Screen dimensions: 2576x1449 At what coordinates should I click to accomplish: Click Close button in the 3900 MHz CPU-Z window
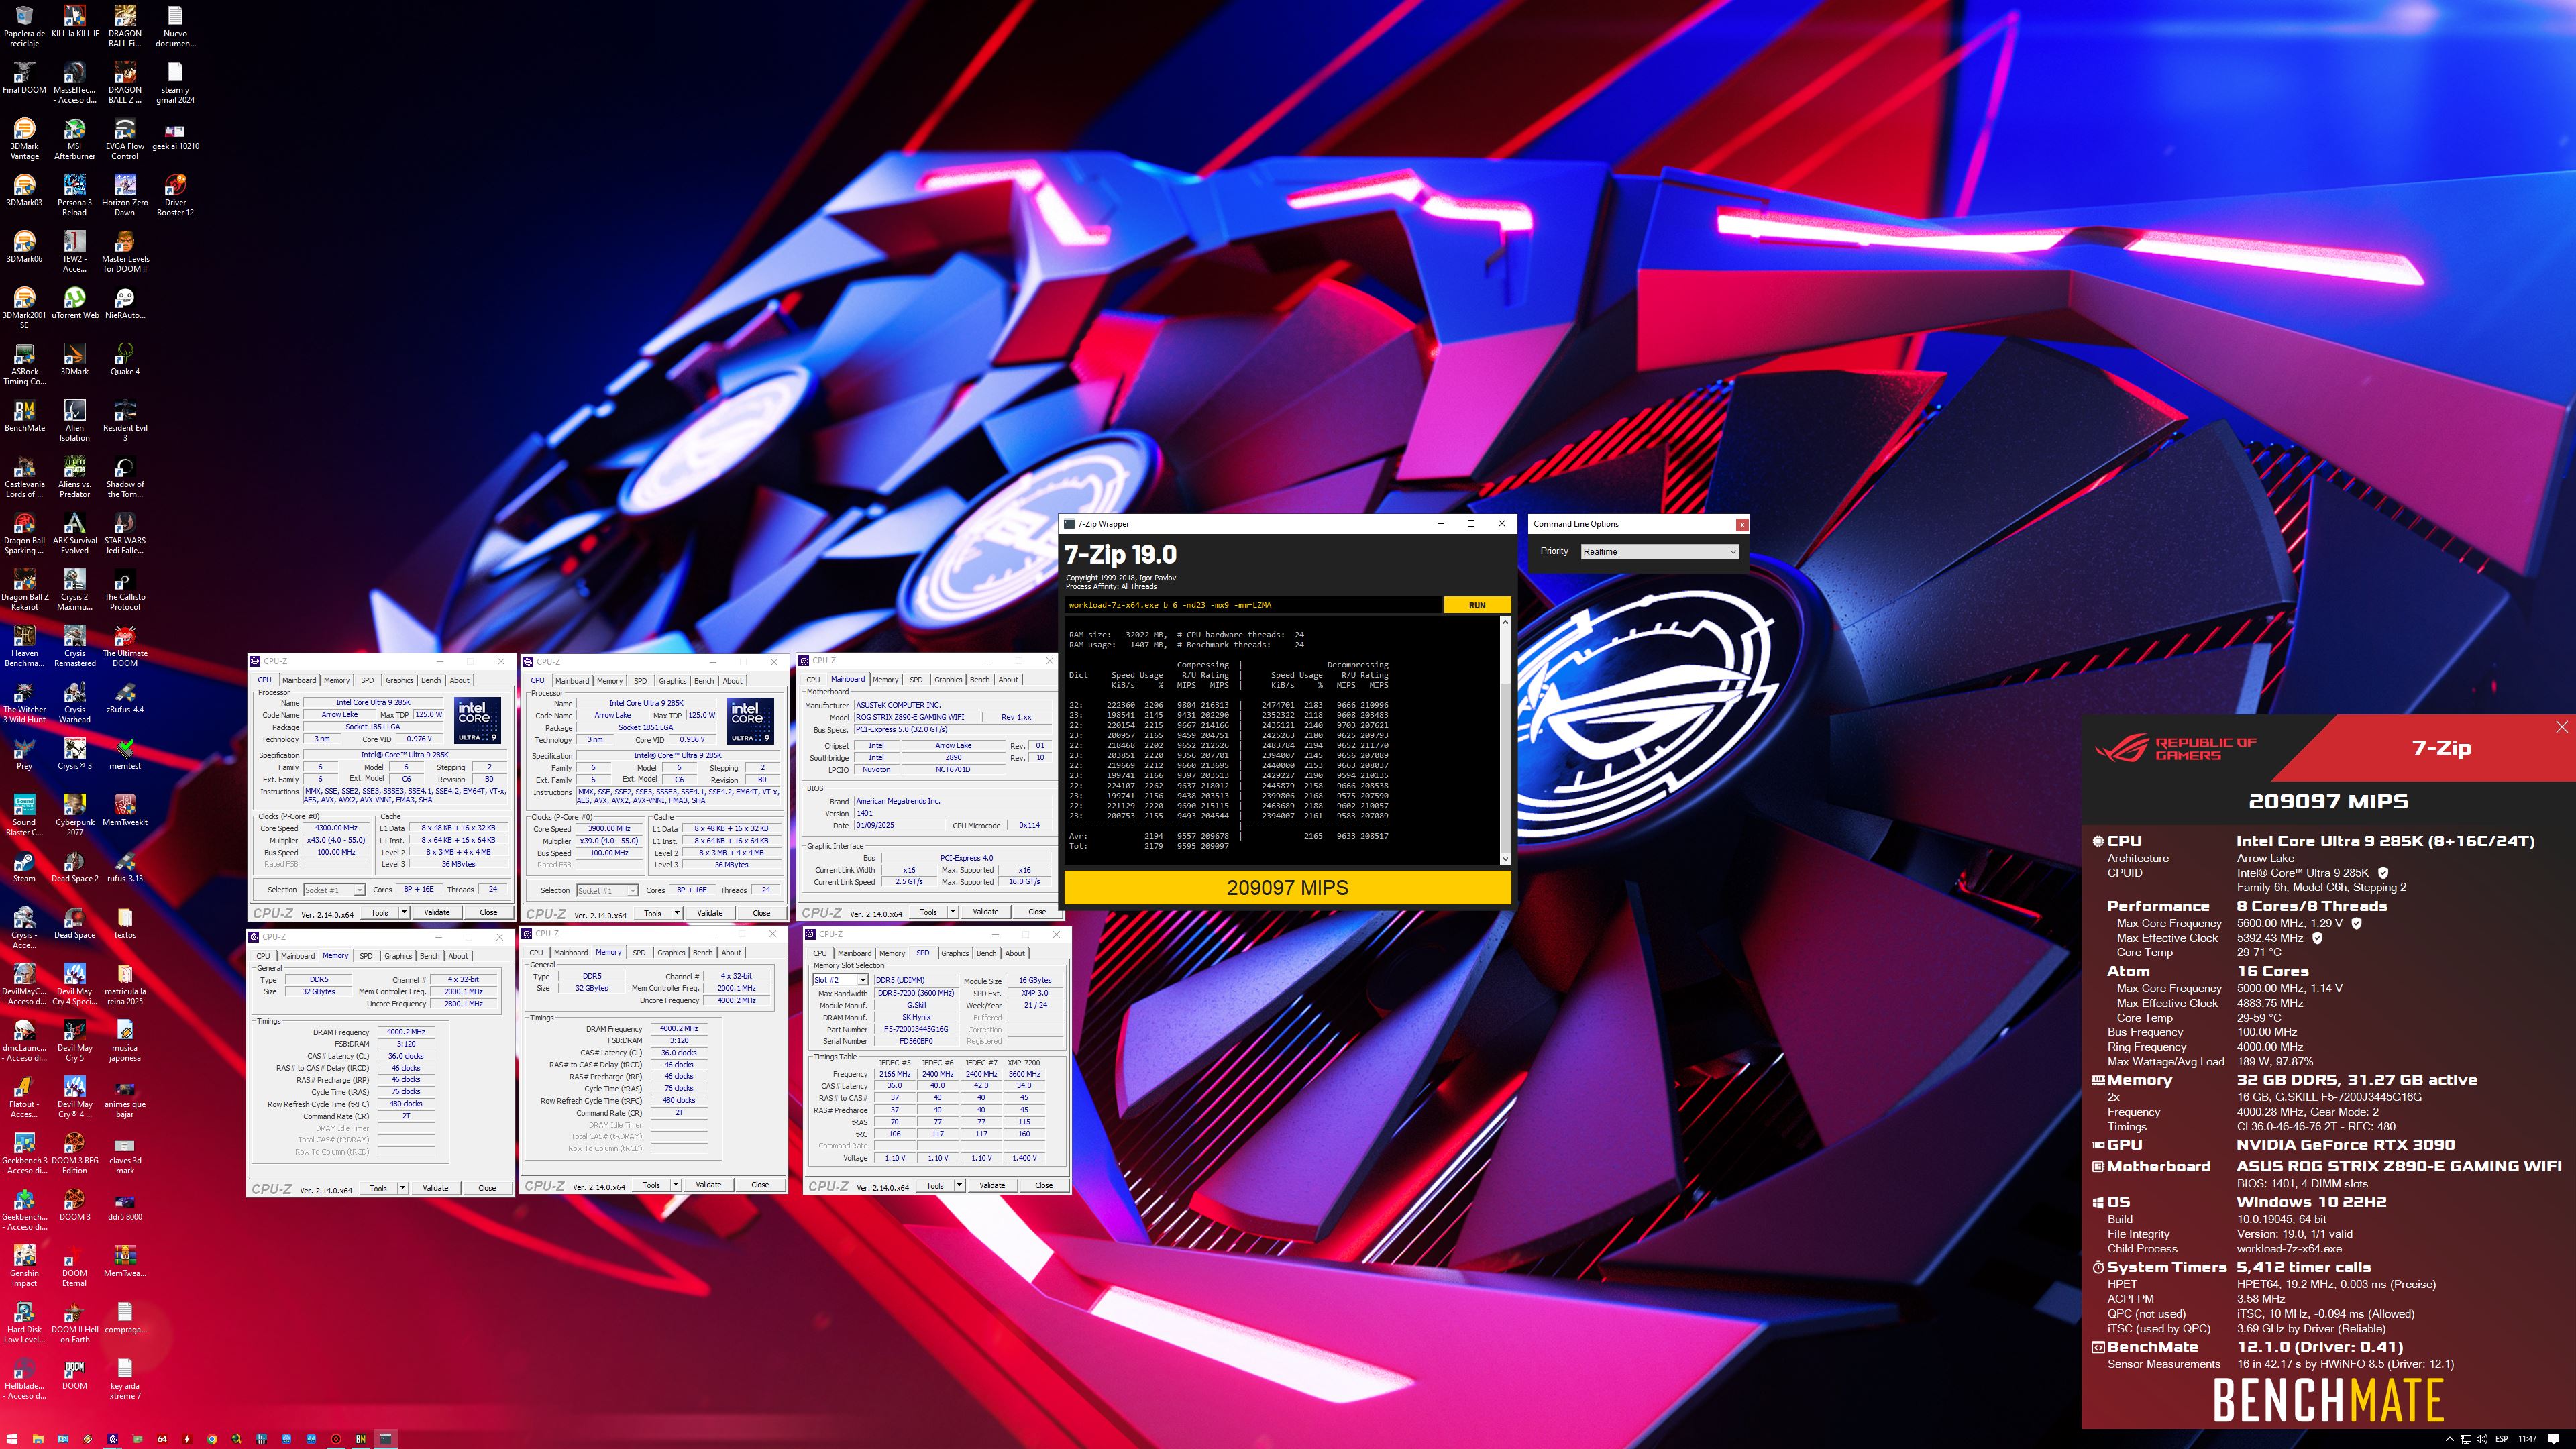click(761, 913)
